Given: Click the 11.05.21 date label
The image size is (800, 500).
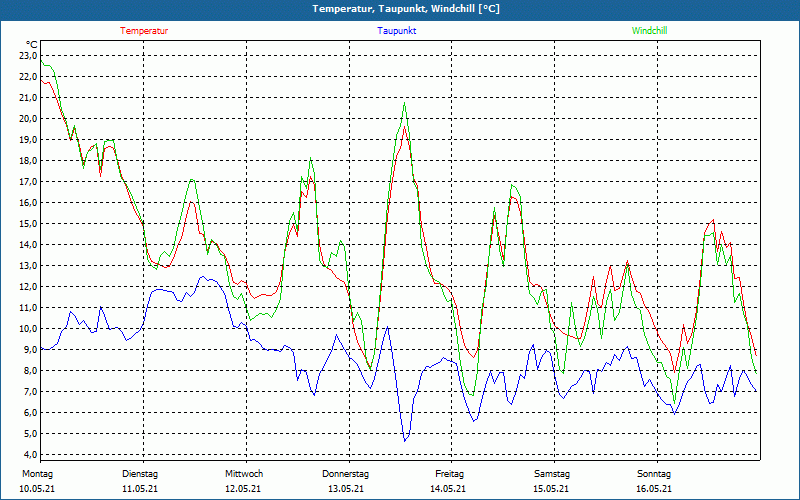Looking at the screenshot, I should click(x=140, y=489).
